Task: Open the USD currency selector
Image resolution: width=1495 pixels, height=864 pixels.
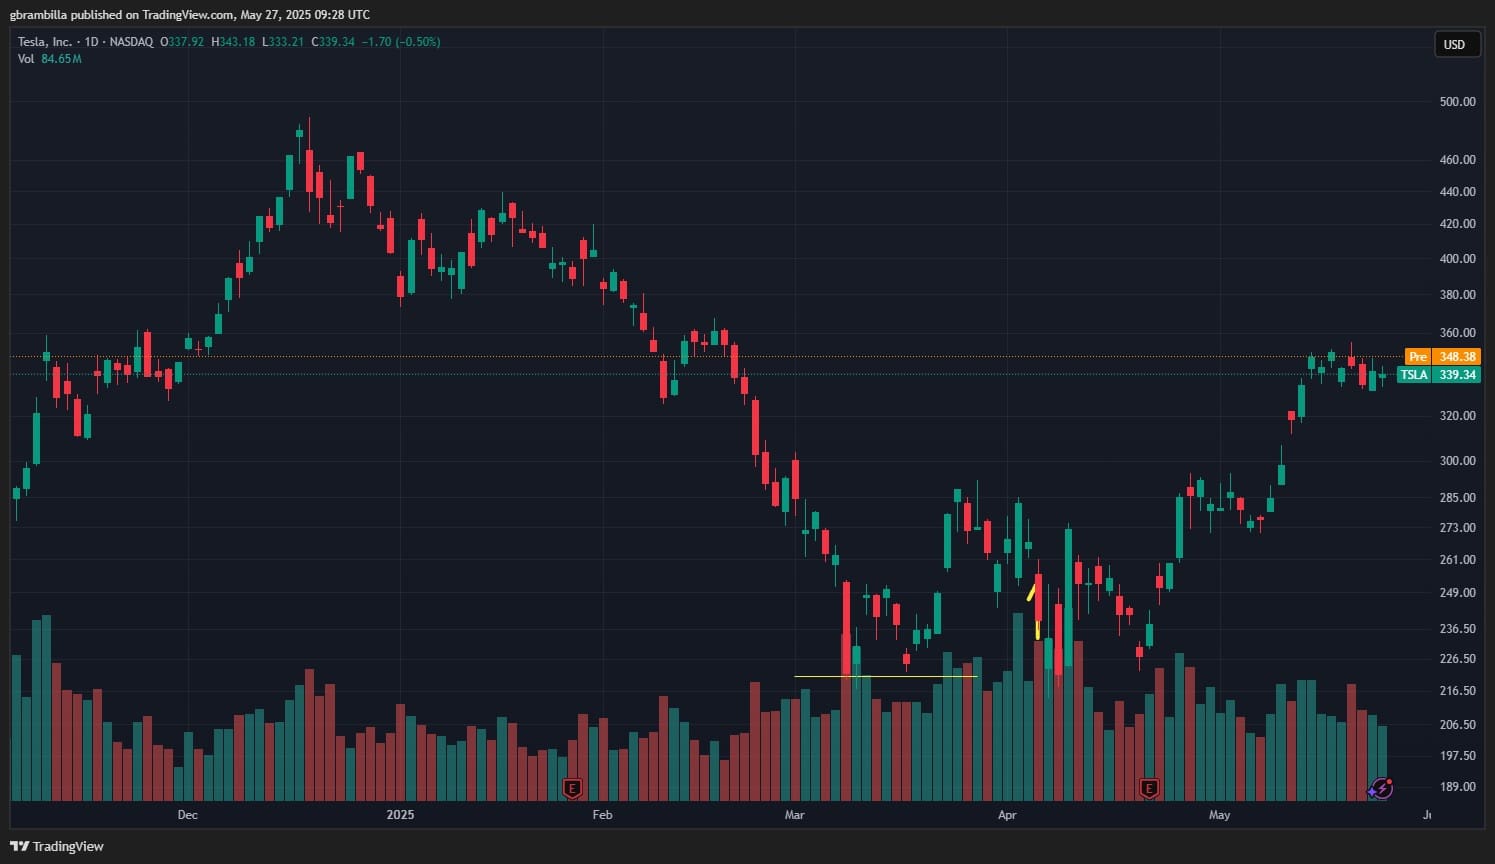Action: 1455,44
